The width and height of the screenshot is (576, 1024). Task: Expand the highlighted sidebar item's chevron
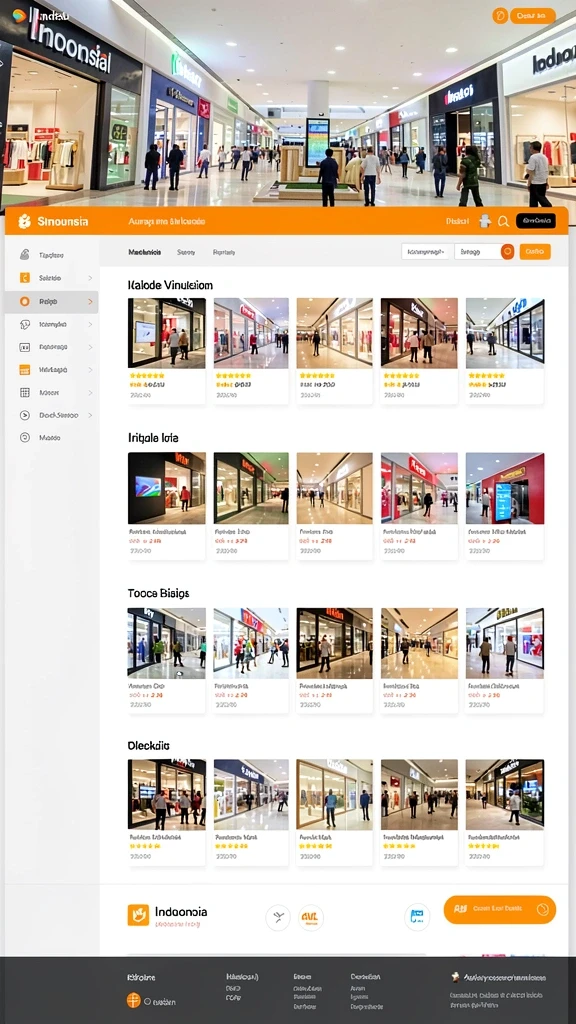(x=90, y=302)
